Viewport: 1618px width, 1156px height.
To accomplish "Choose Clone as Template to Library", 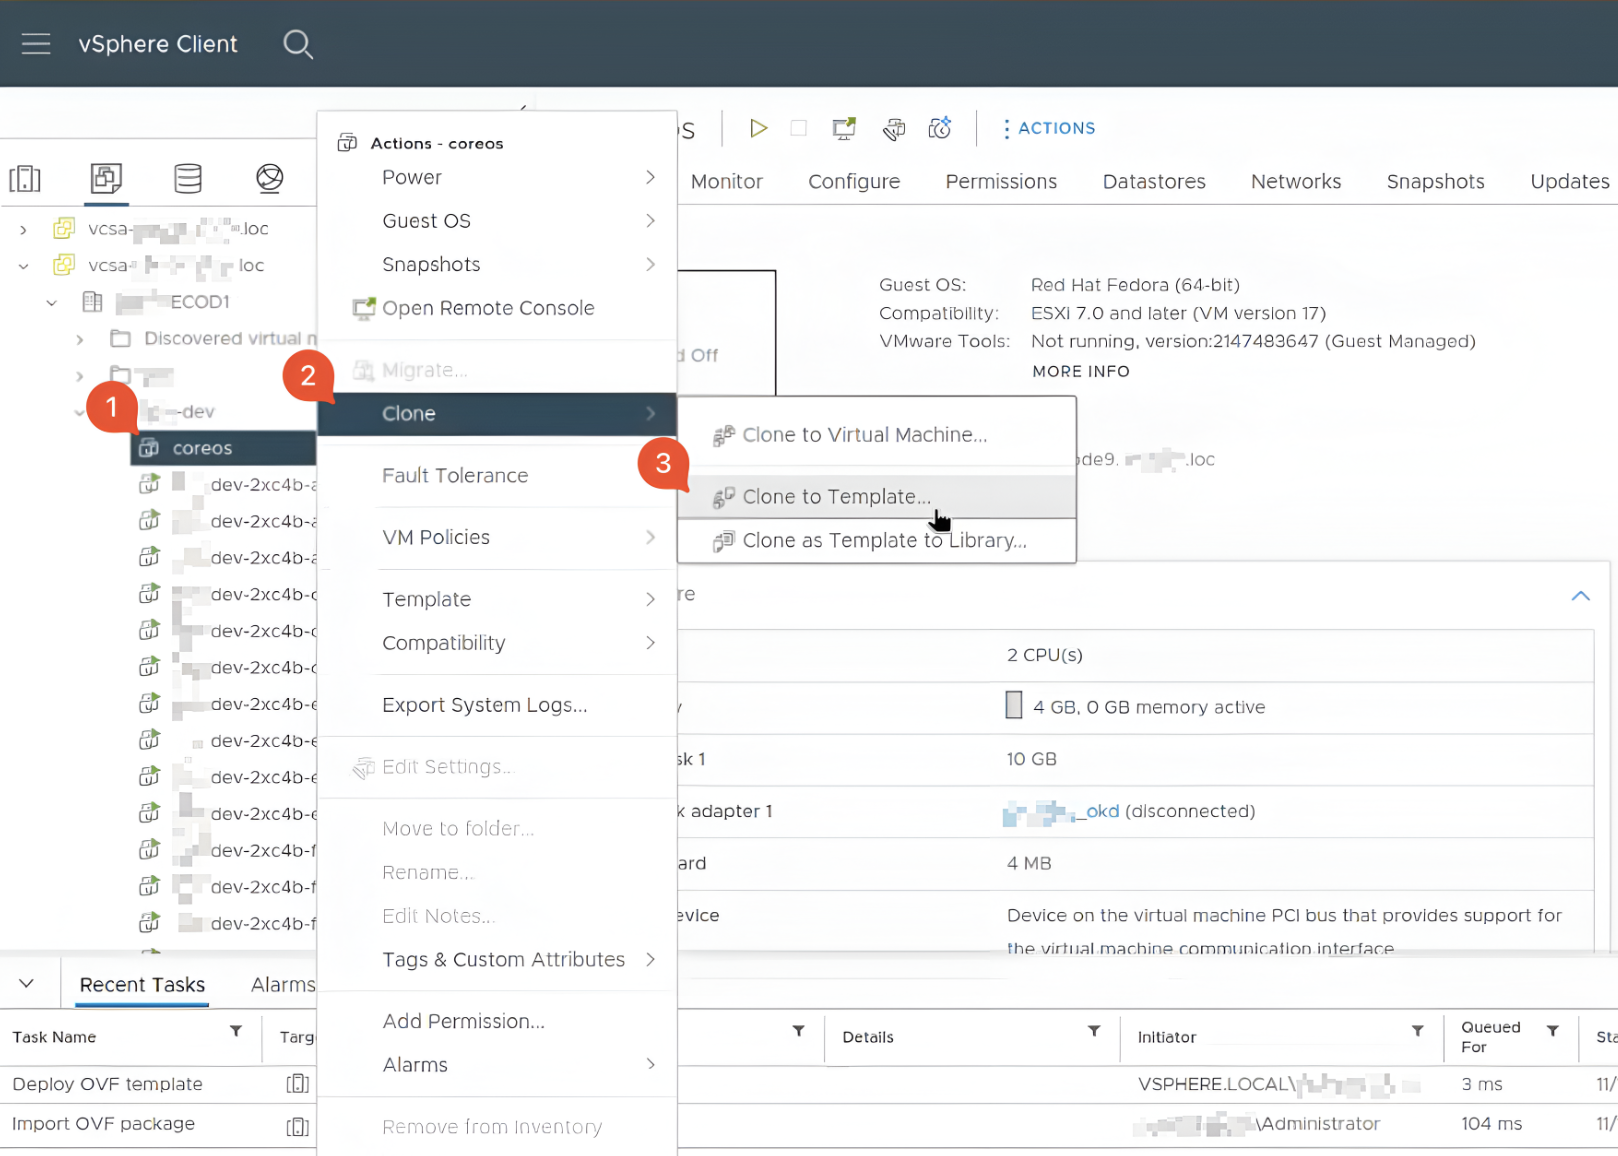I will tap(877, 541).
